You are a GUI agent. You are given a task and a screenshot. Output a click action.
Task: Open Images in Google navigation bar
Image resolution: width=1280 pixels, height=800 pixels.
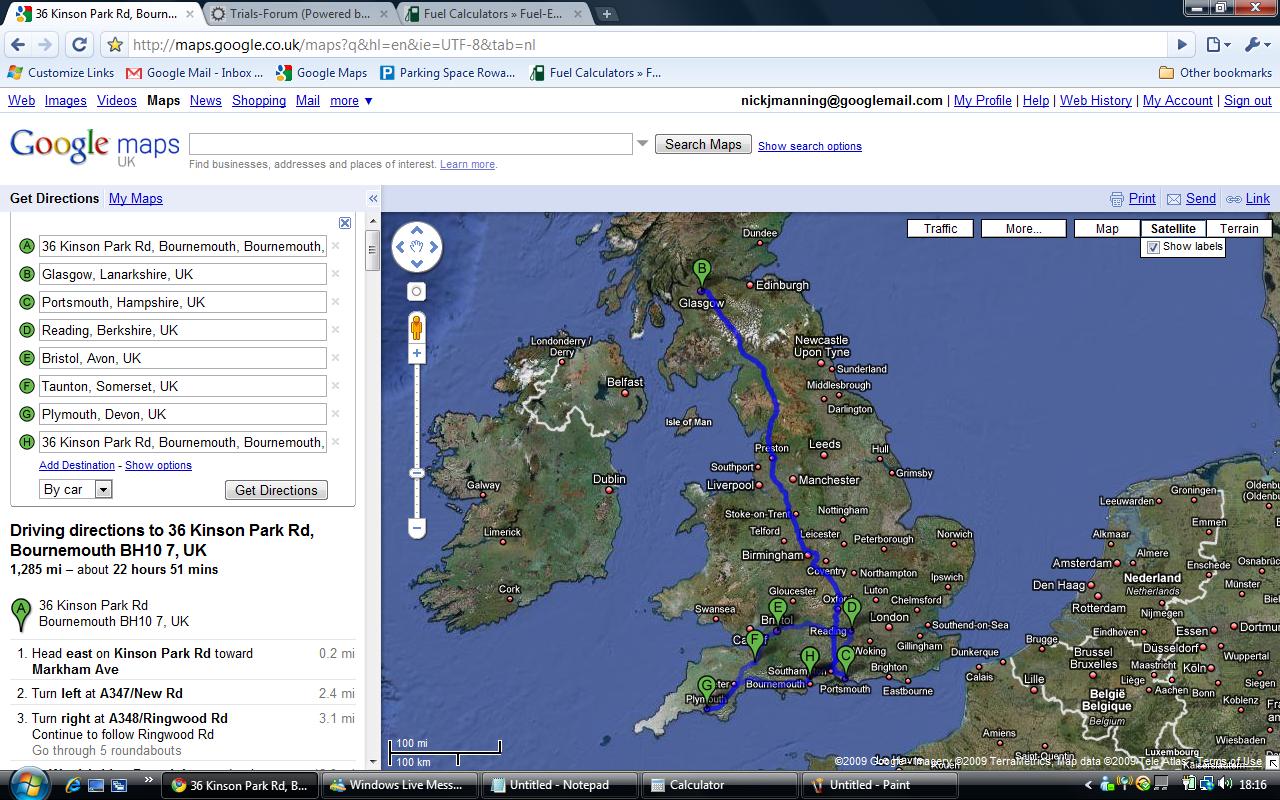click(66, 101)
